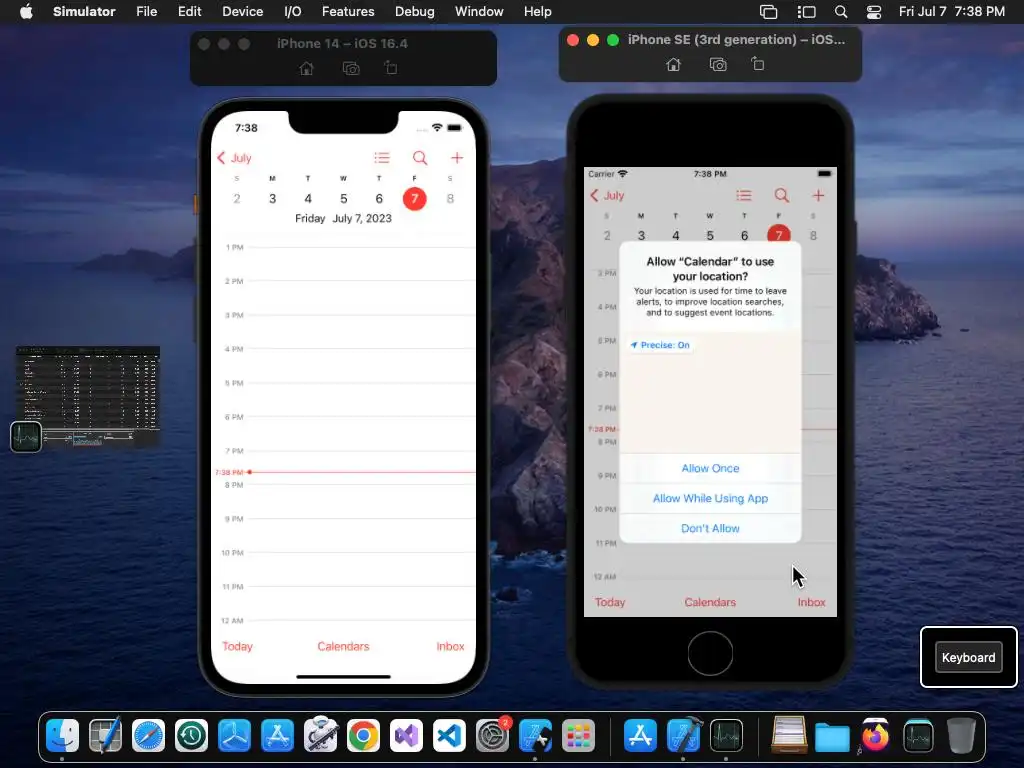Tap Today on iPhone SE Calendar
The image size is (1024, 768).
coord(610,602)
